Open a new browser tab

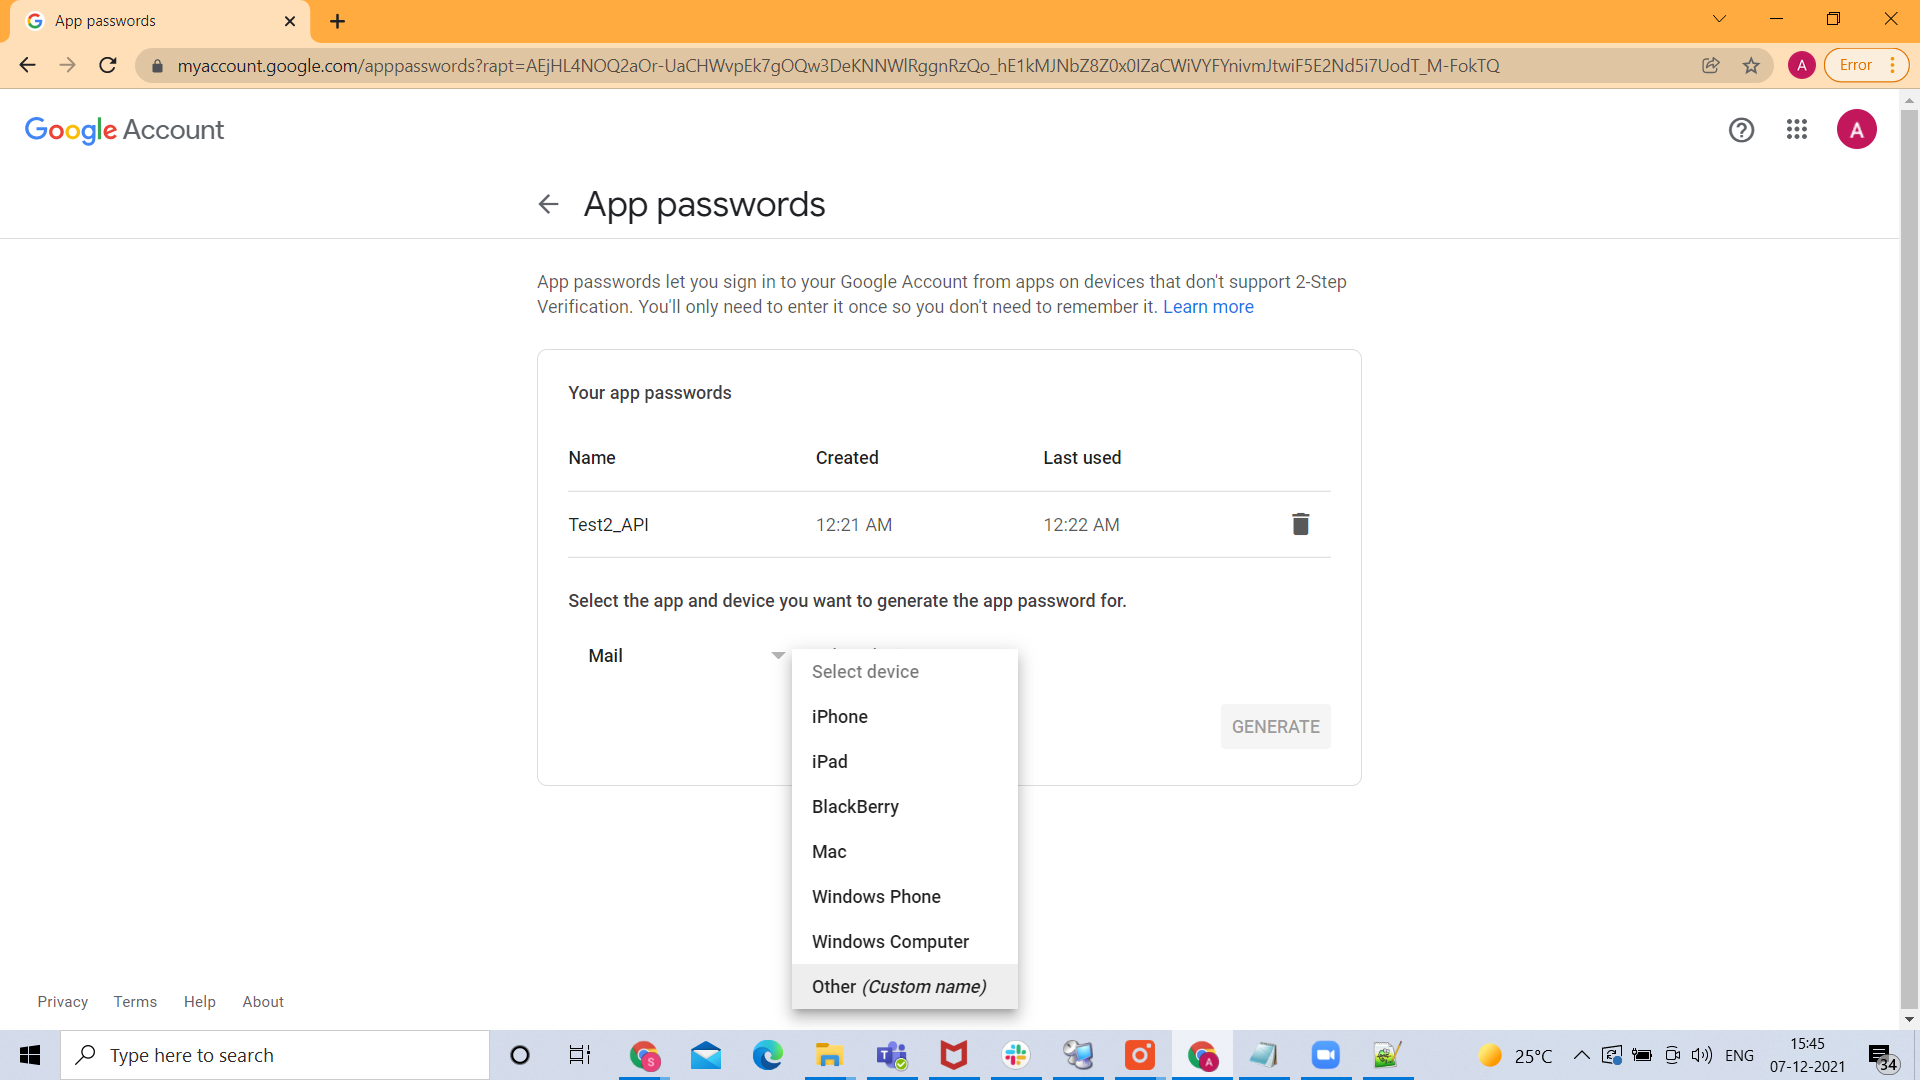pyautogui.click(x=337, y=21)
